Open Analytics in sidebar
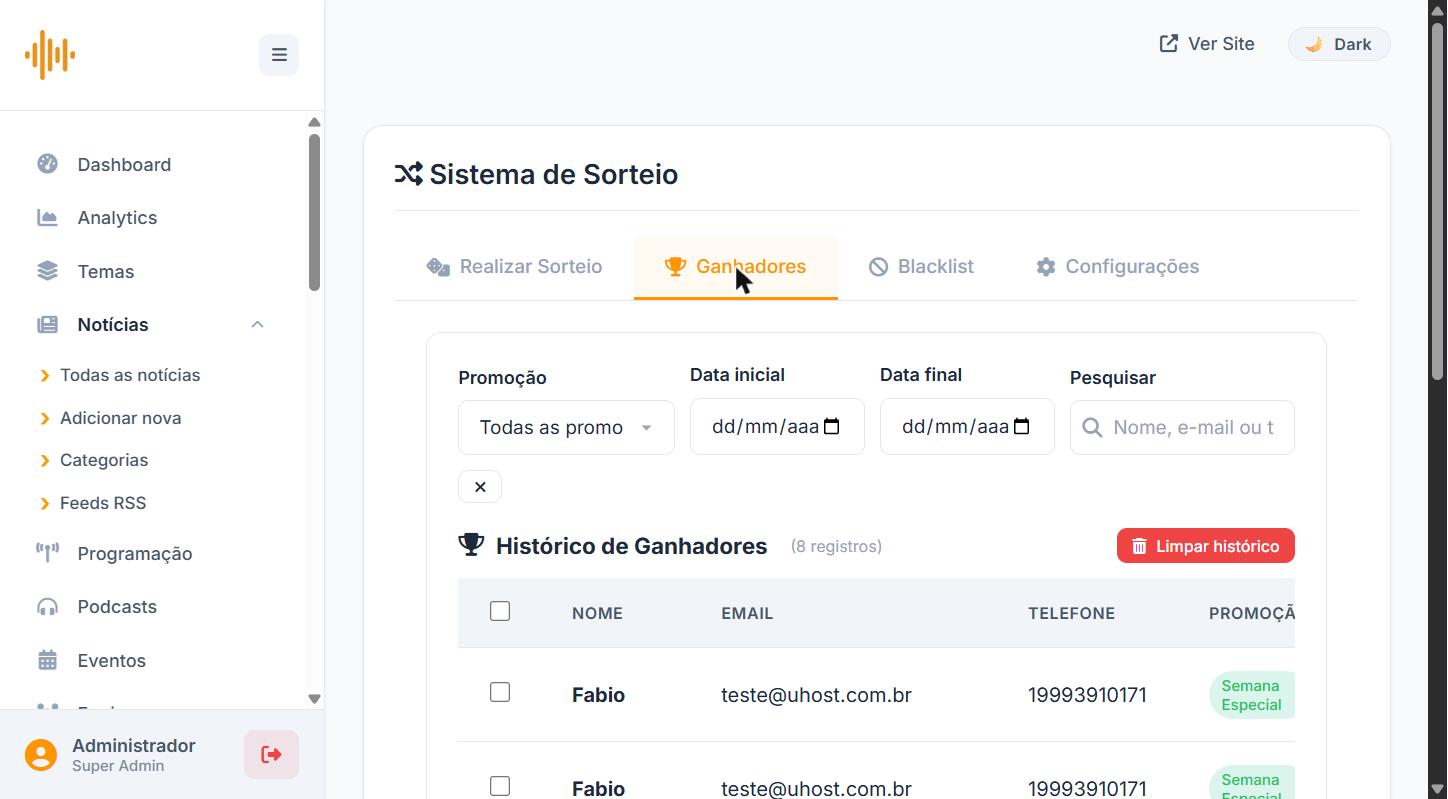The height and width of the screenshot is (799, 1448). 117,217
